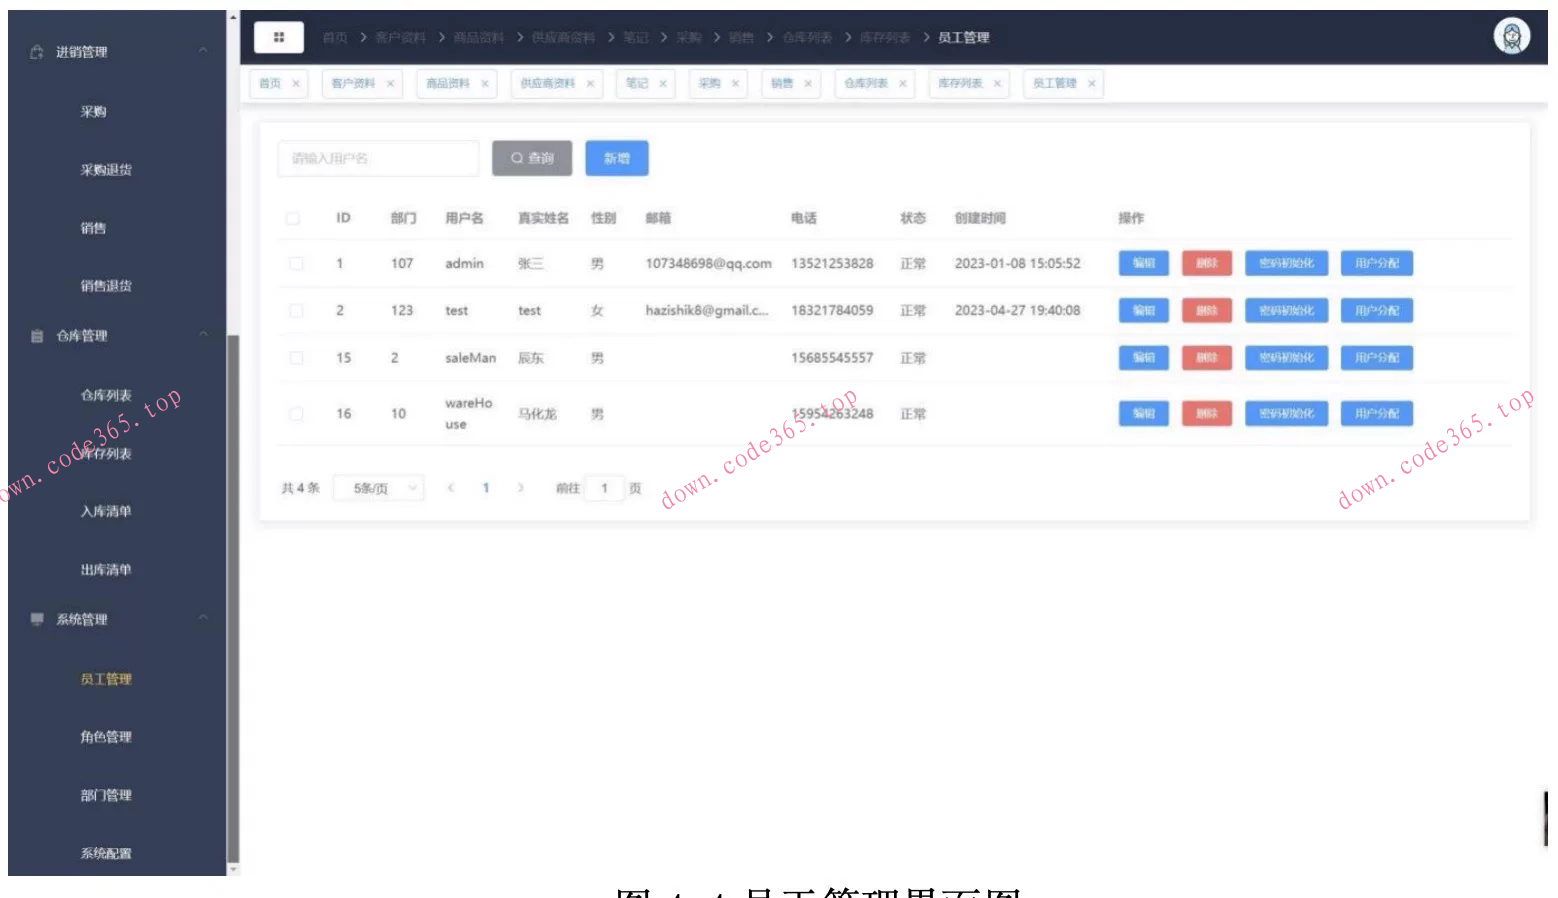Close the 供应商资料 tab
The height and width of the screenshot is (898, 1558).
click(x=590, y=84)
